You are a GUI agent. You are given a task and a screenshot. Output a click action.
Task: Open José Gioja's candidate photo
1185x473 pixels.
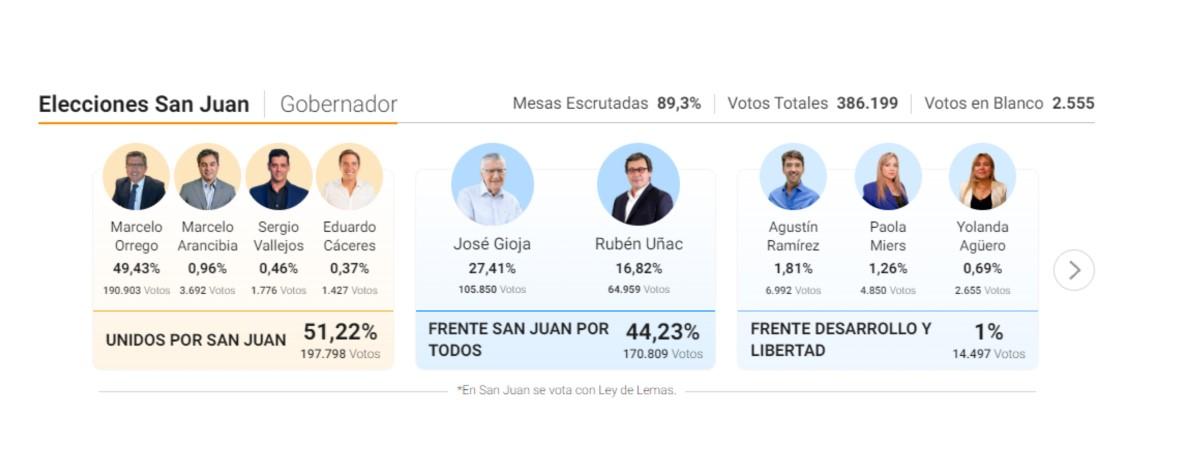tap(492, 184)
